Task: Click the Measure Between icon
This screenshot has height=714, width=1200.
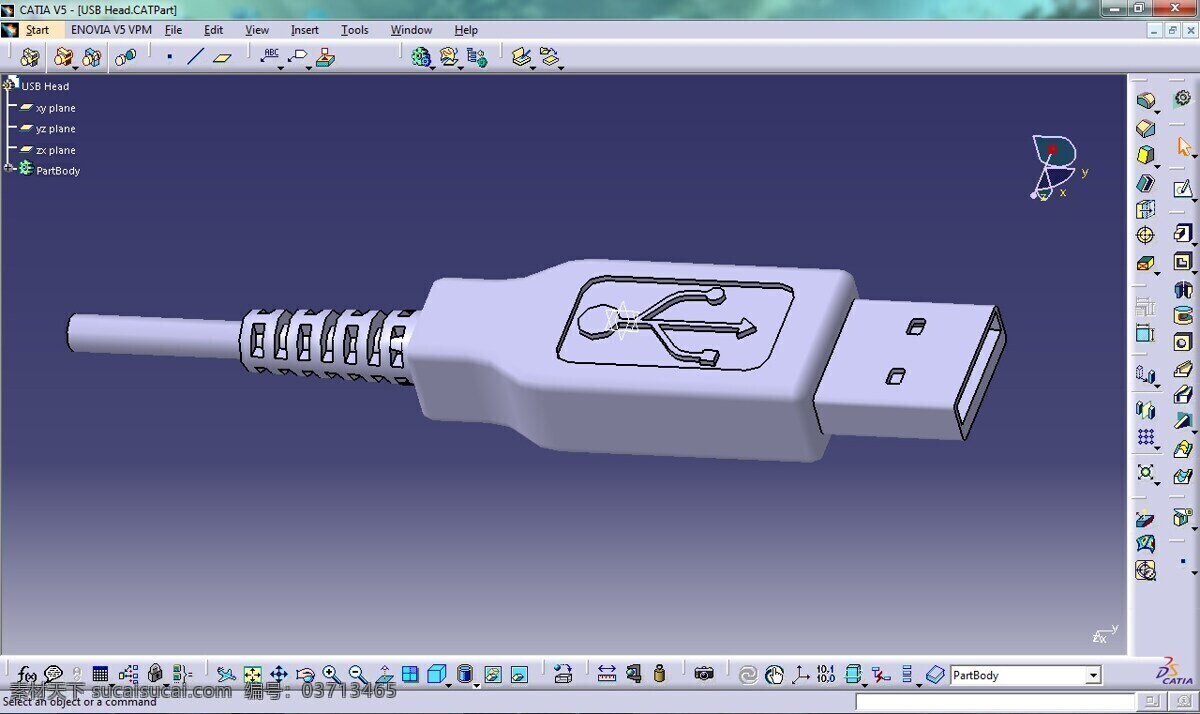Action: click(606, 674)
